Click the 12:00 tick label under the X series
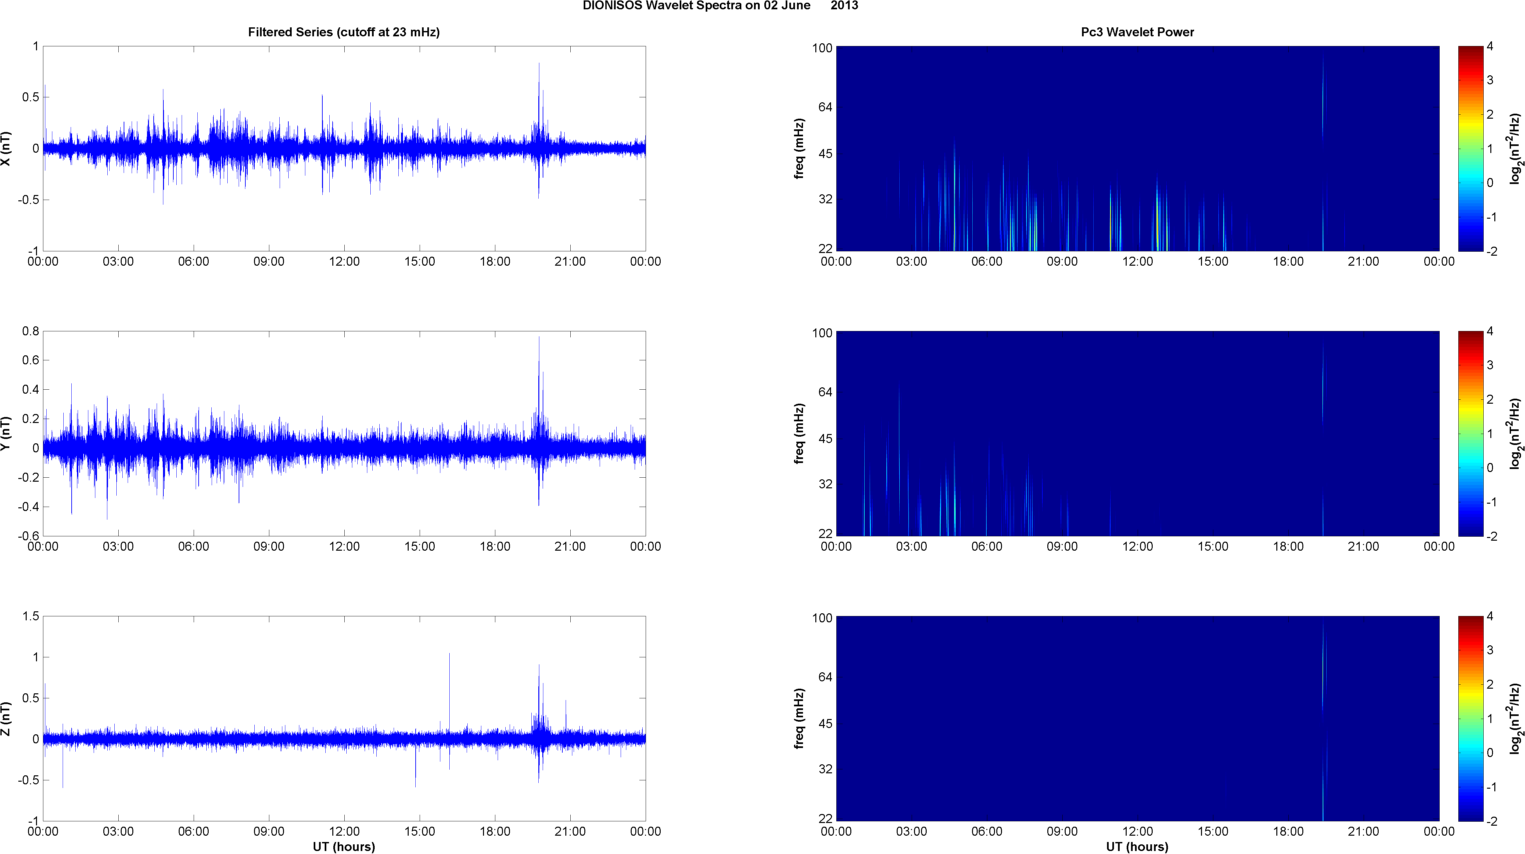The height and width of the screenshot is (854, 1525). click(344, 262)
